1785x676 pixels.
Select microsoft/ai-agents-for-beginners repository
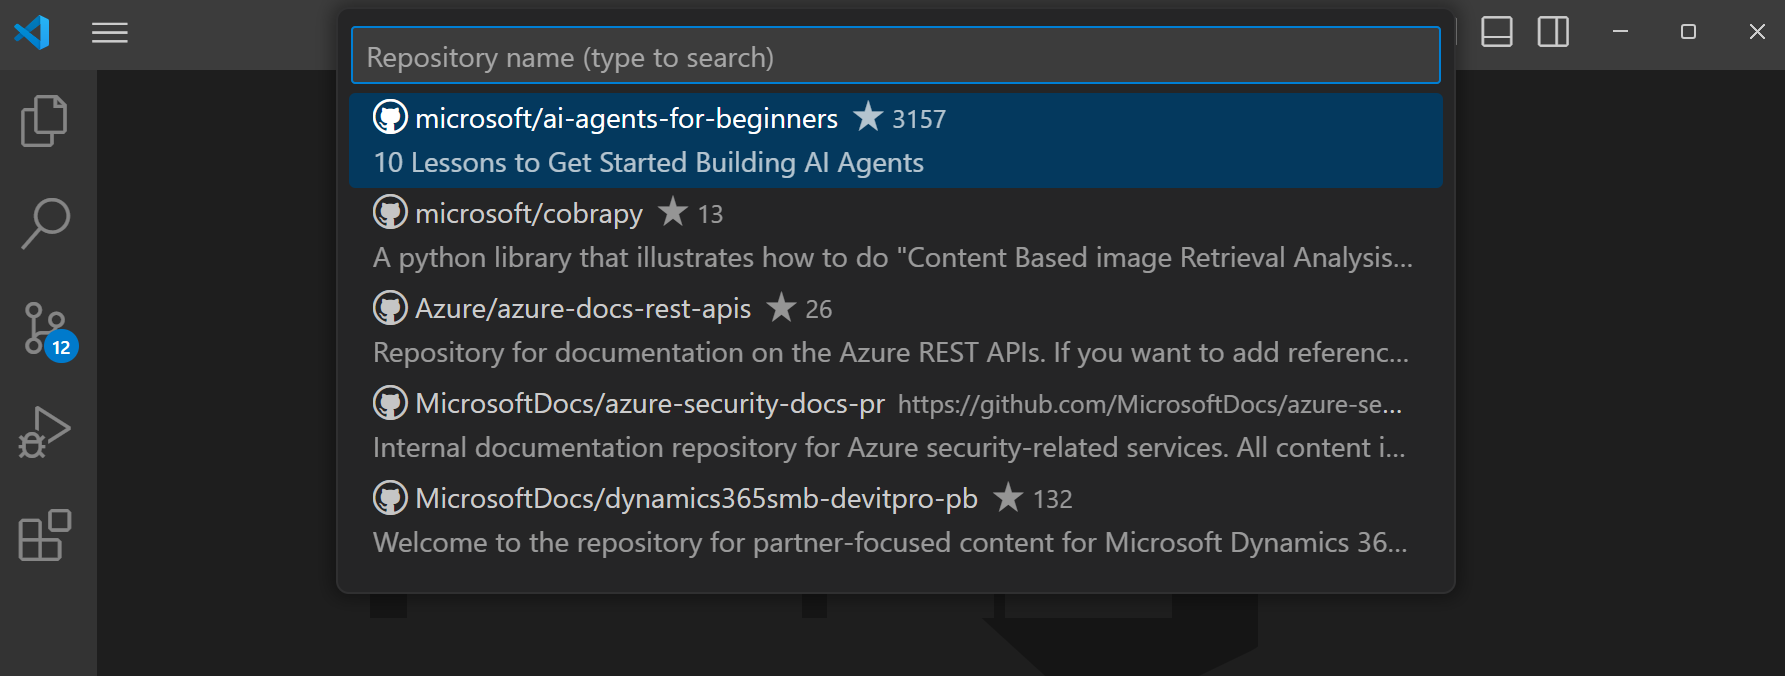coord(626,119)
